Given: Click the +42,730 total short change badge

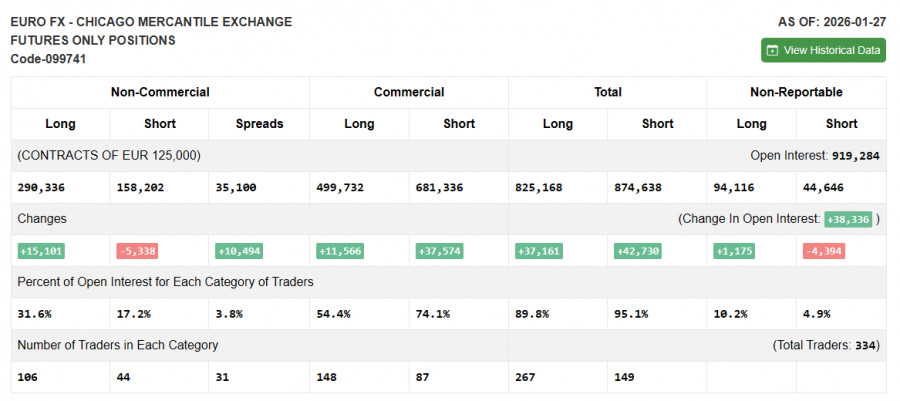Looking at the screenshot, I should 637,251.
